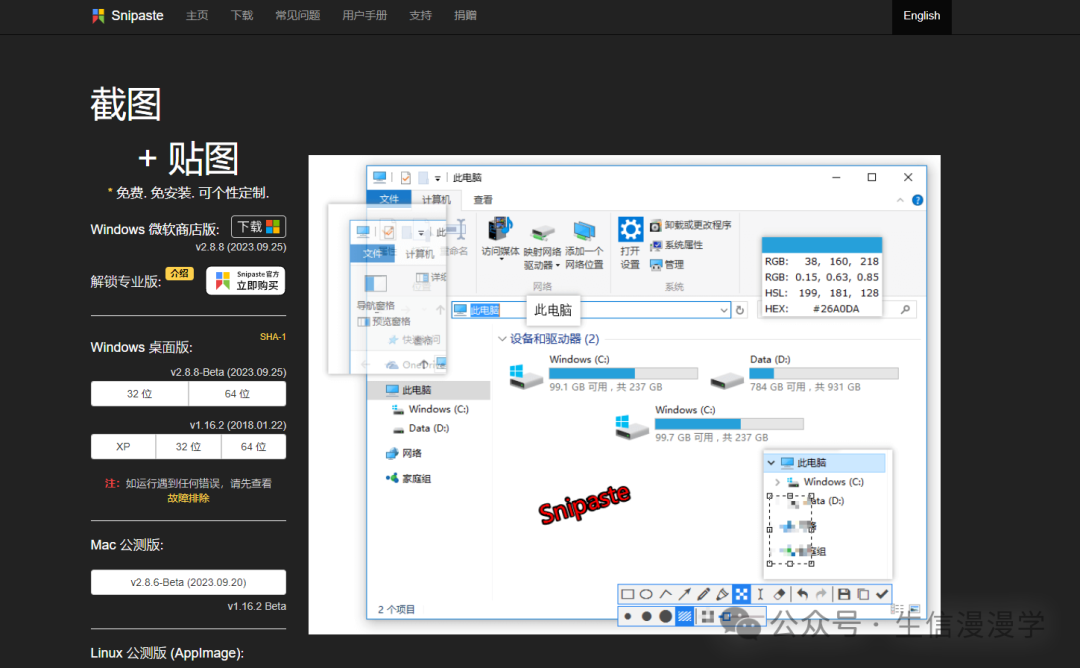Download Mac v2.8.6-Beta (2023.09.20)
The height and width of the screenshot is (668, 1080).
point(188,583)
